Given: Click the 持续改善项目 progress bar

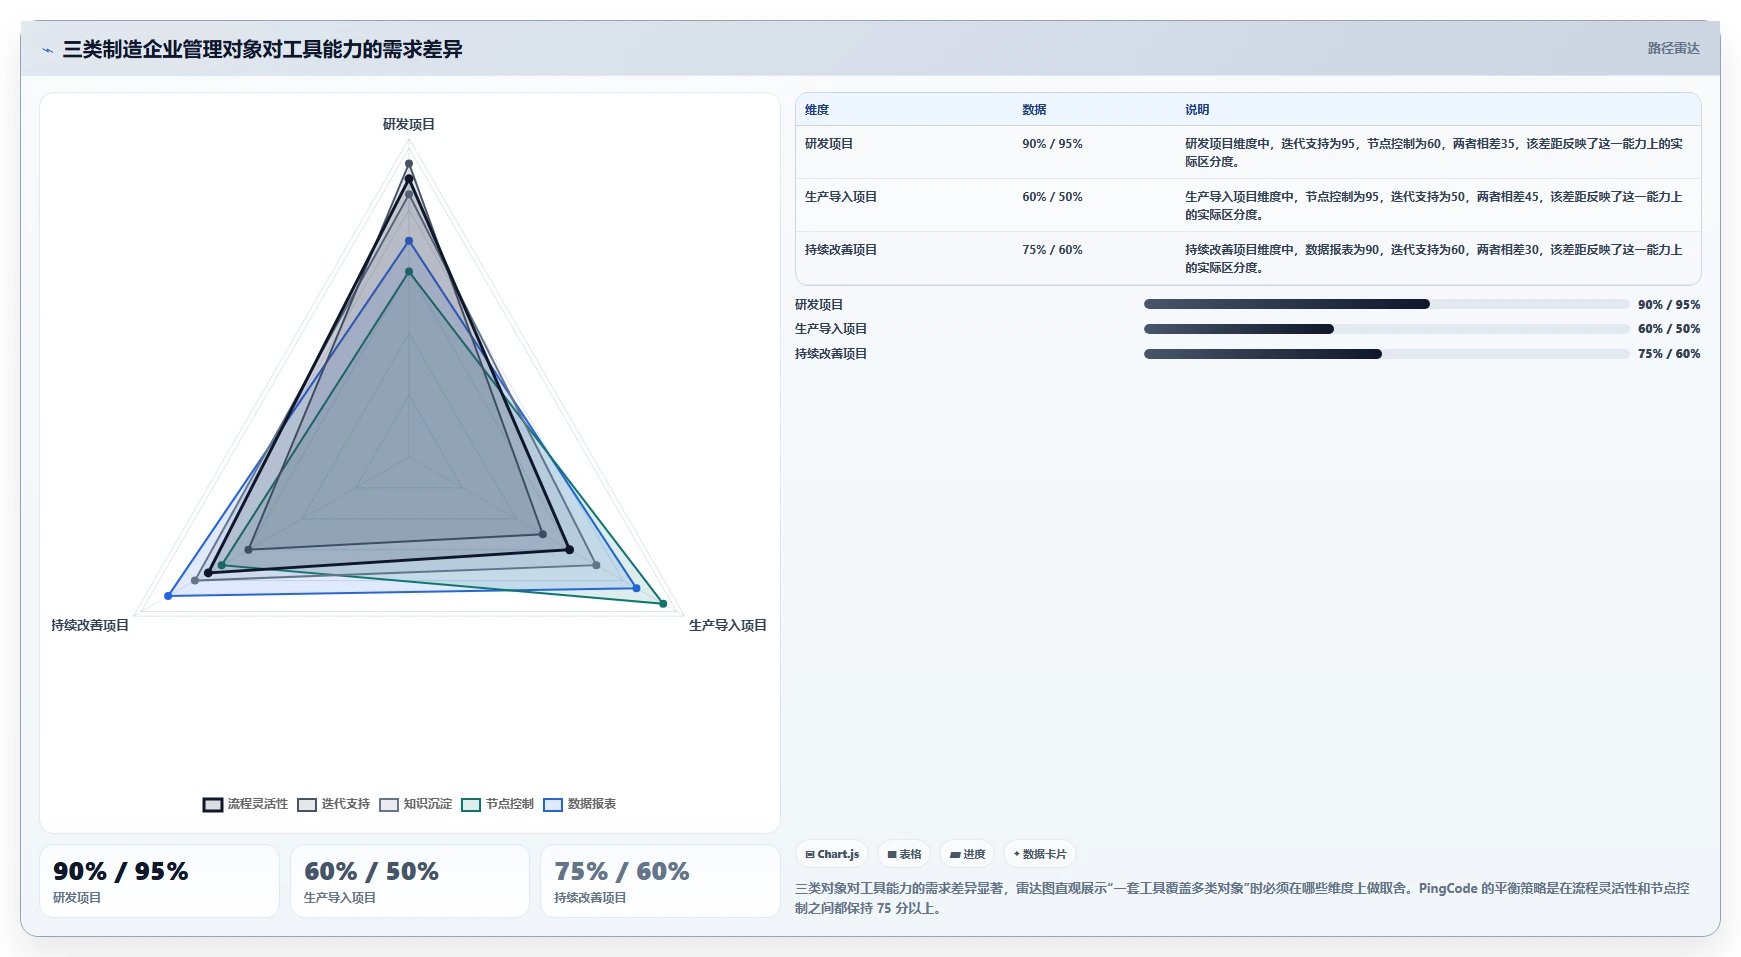Looking at the screenshot, I should (x=1387, y=354).
